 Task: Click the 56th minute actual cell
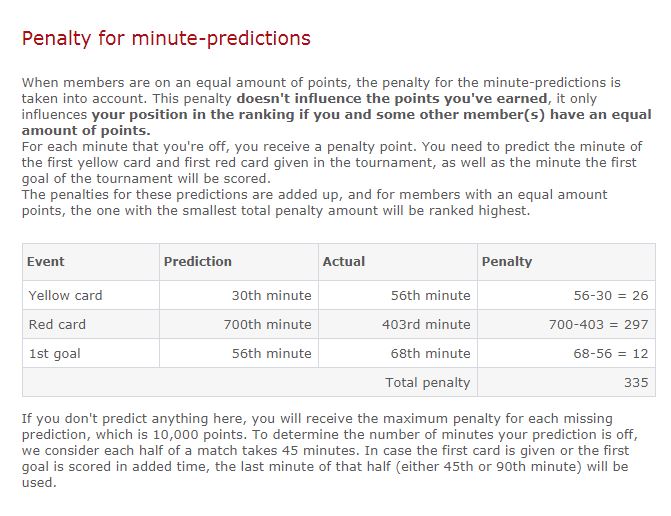point(398,295)
